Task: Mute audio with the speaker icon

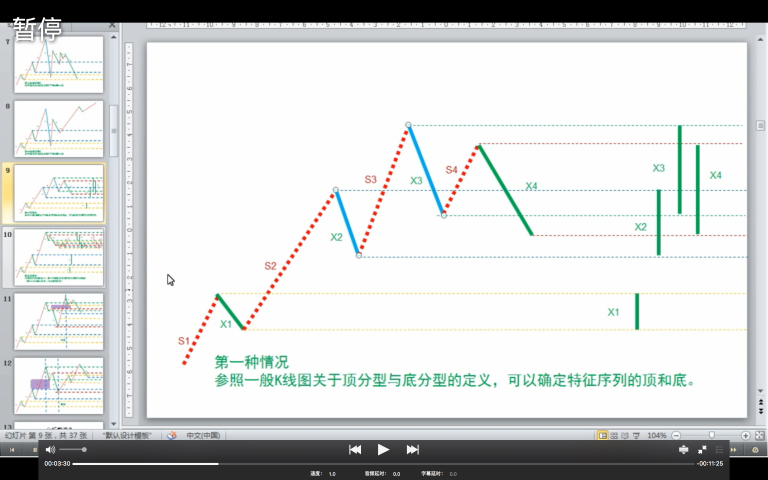Action: coord(50,450)
